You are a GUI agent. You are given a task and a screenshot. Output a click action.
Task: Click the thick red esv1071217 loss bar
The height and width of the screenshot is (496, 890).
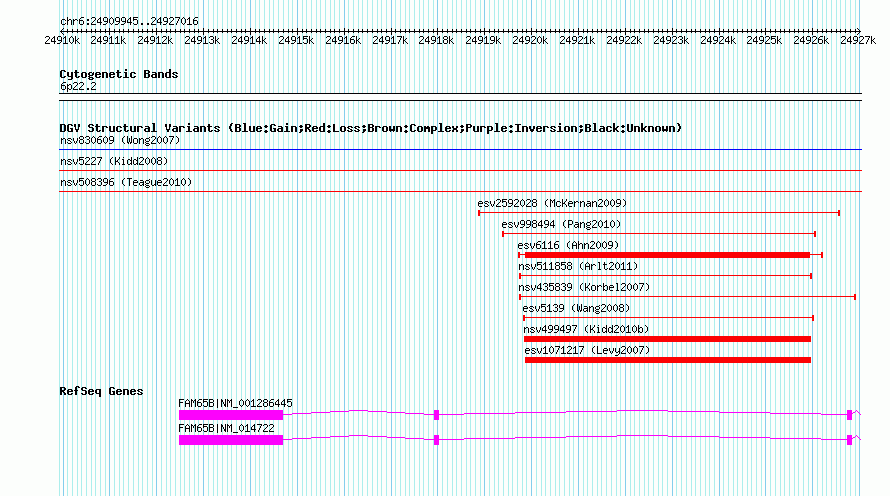coord(668,360)
